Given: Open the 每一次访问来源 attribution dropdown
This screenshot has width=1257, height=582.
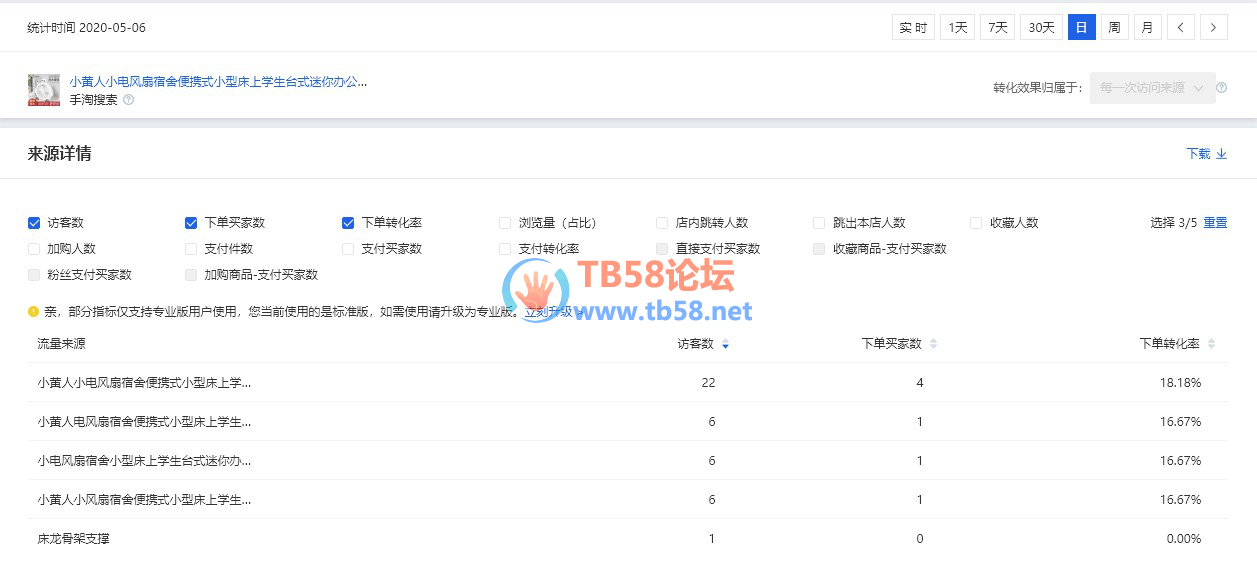Looking at the screenshot, I should [x=1152, y=88].
